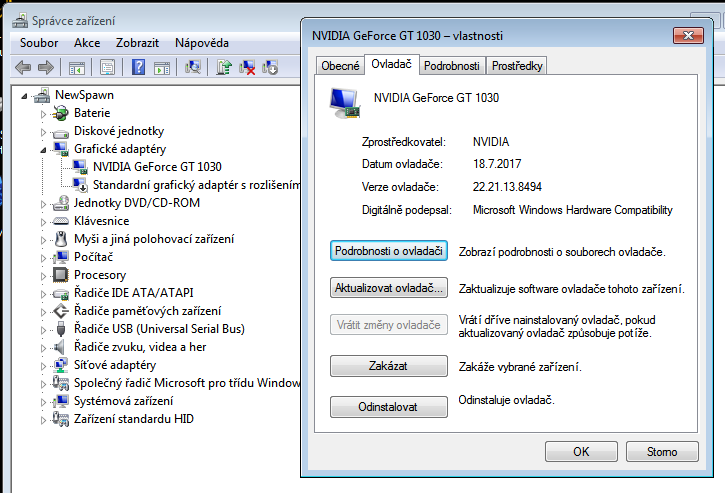The height and width of the screenshot is (493, 725).
Task: Select the Počítač tree item
Action: pos(93,257)
